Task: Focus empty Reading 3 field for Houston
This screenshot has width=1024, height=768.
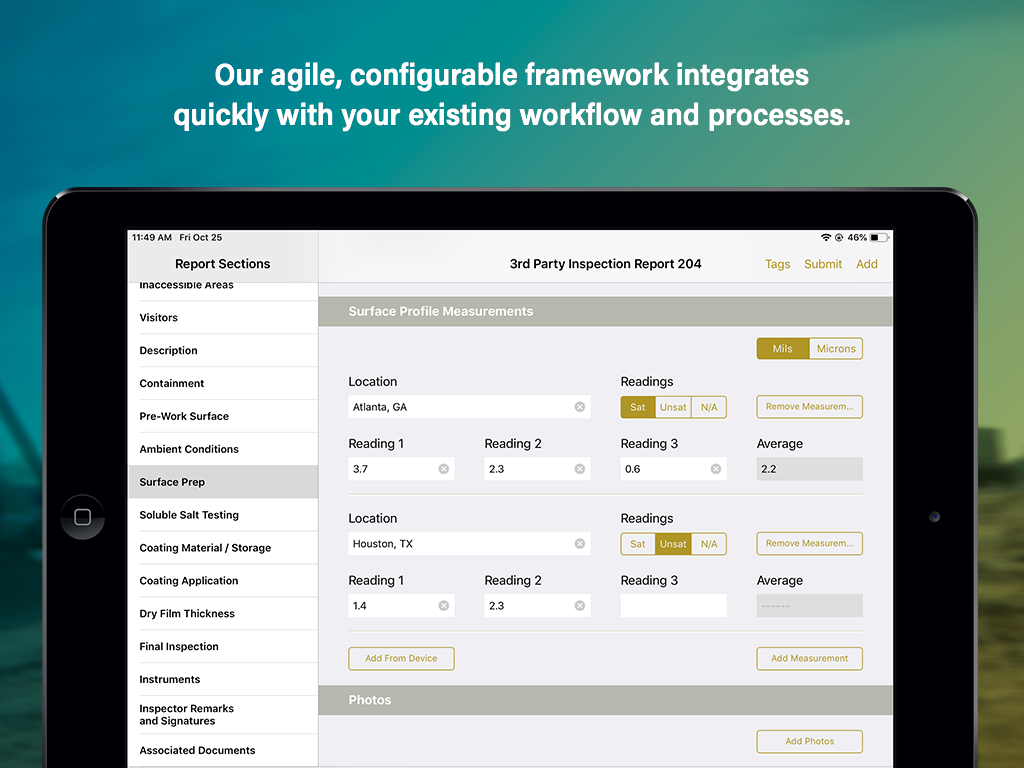Action: tap(673, 605)
